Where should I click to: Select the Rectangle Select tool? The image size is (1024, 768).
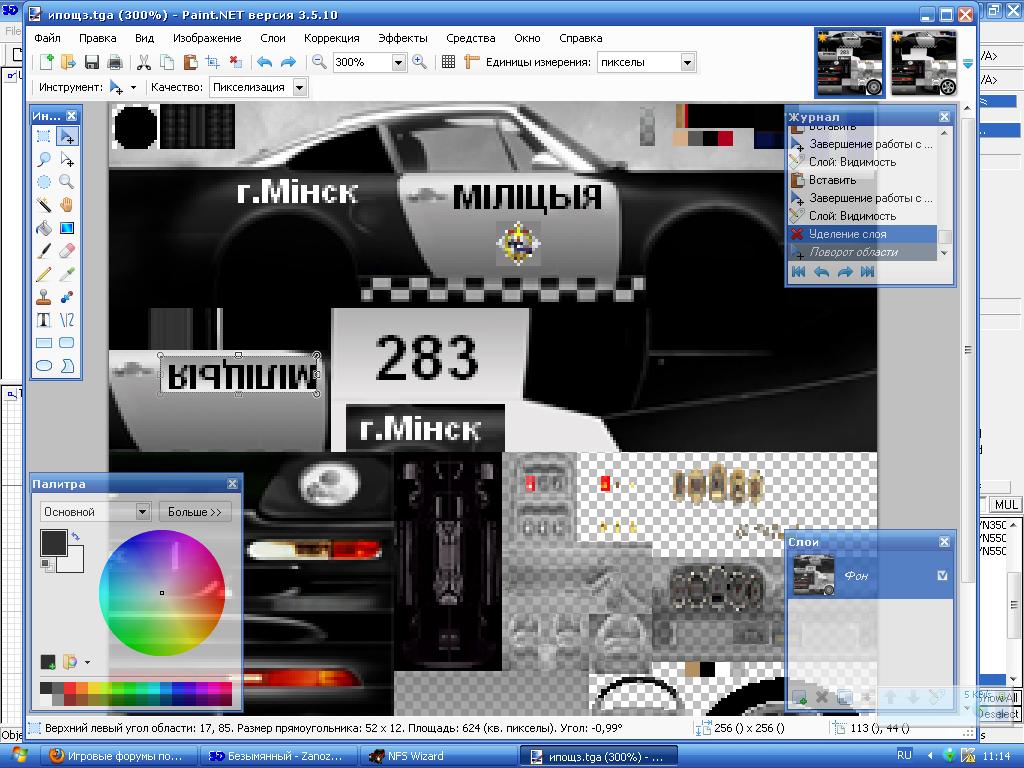coord(44,136)
